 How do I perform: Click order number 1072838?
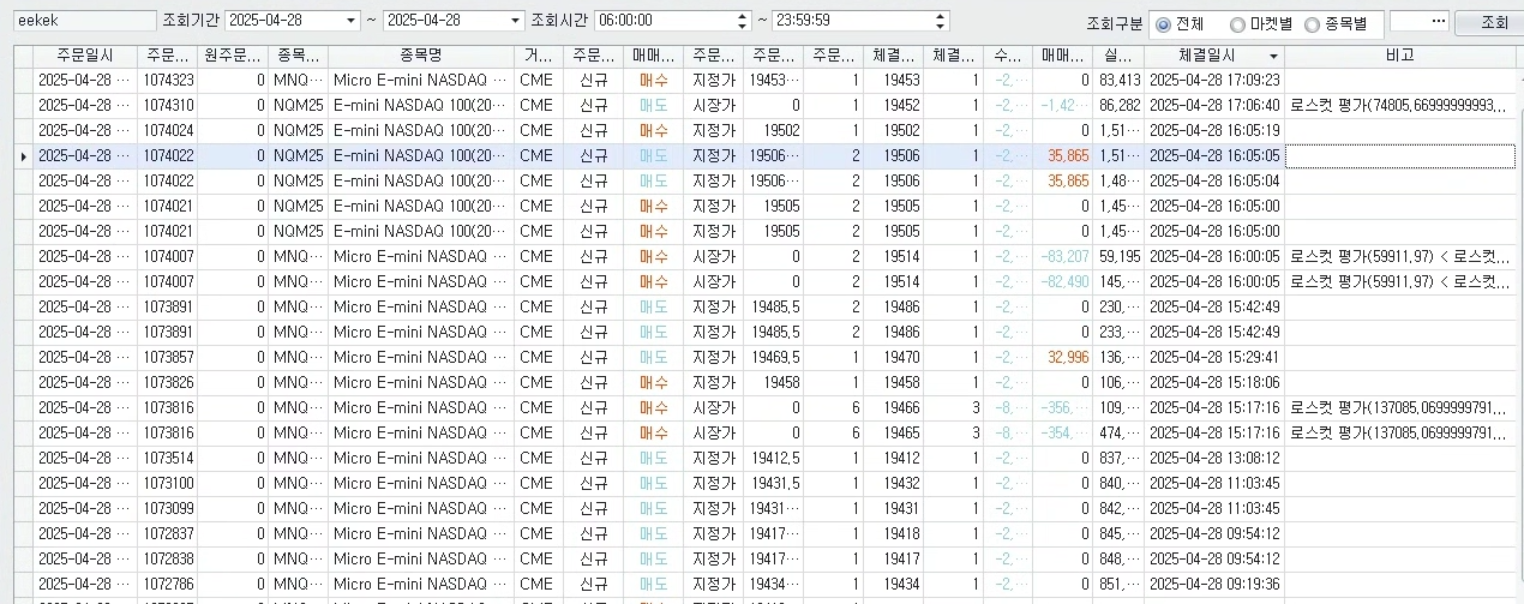168,559
